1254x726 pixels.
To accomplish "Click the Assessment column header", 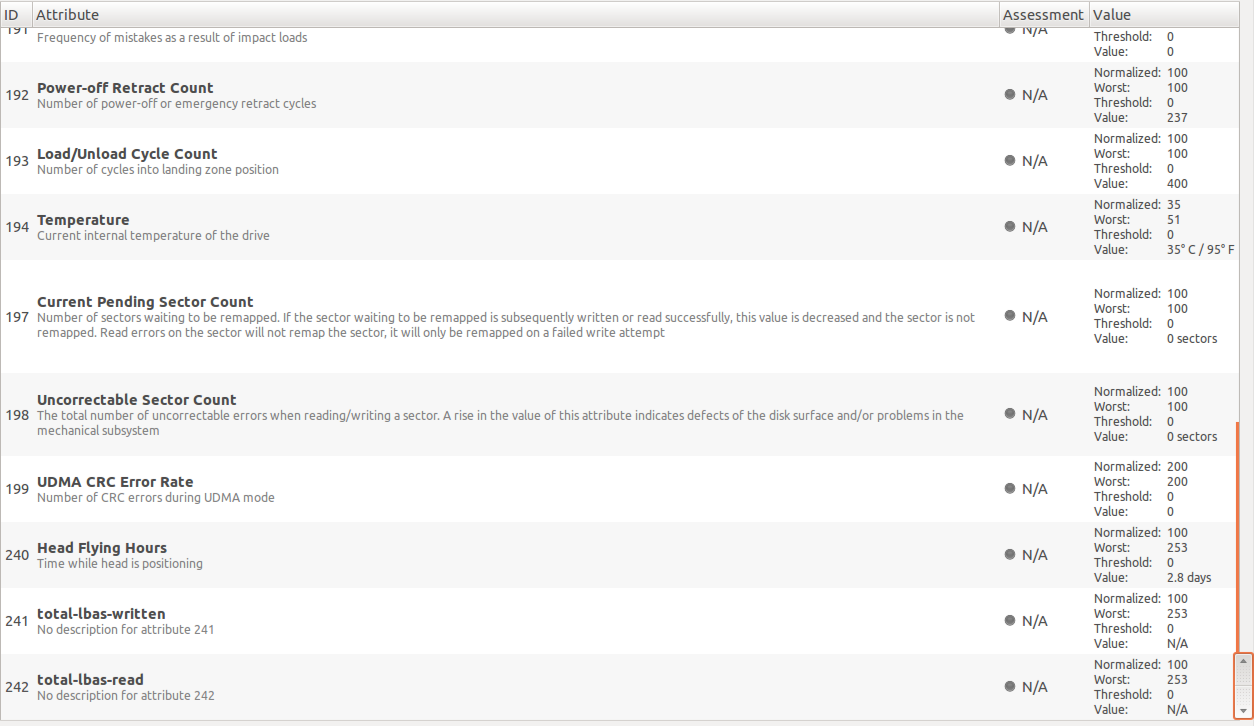I will pos(1043,15).
